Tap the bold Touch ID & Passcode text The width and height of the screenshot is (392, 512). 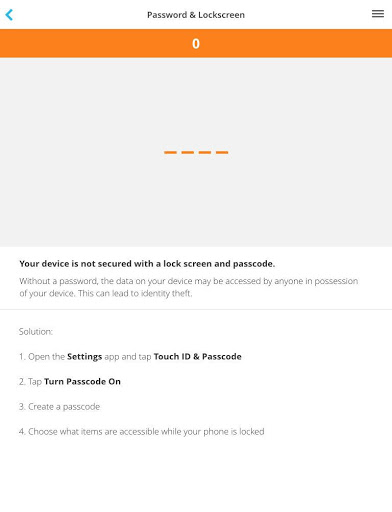point(197,357)
